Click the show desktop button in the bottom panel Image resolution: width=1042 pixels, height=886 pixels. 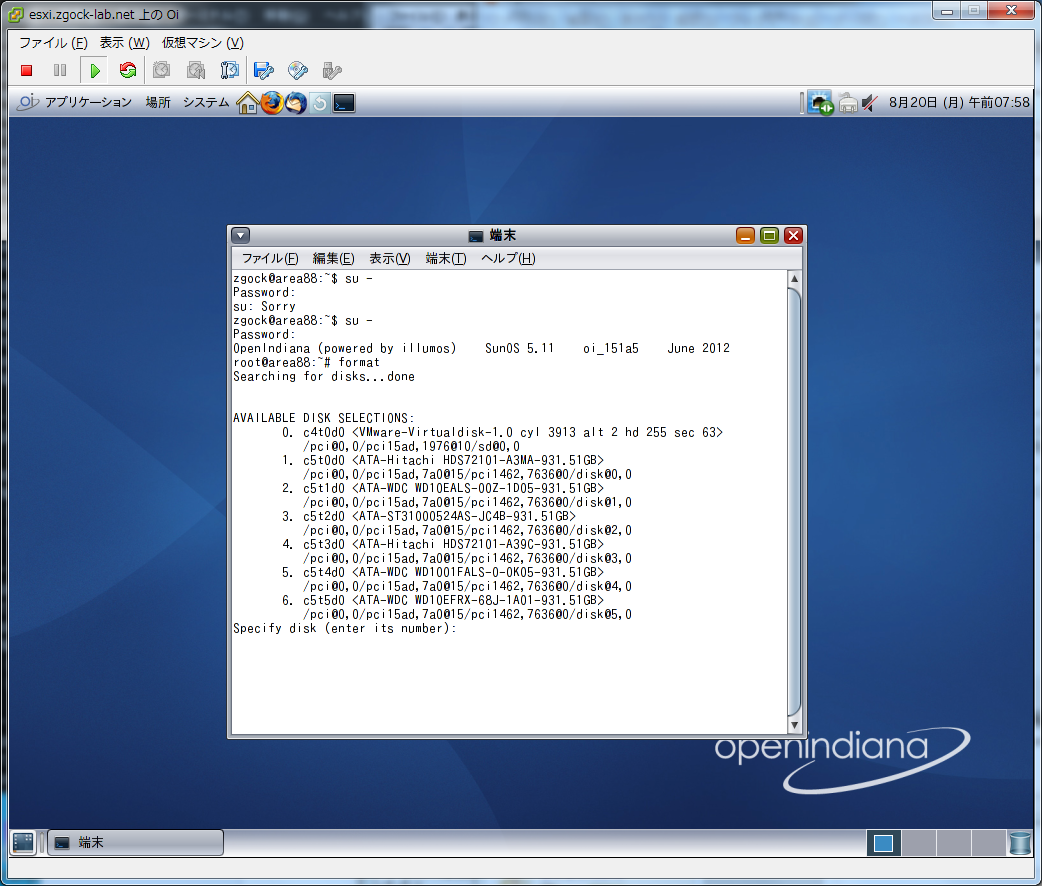(x=23, y=843)
